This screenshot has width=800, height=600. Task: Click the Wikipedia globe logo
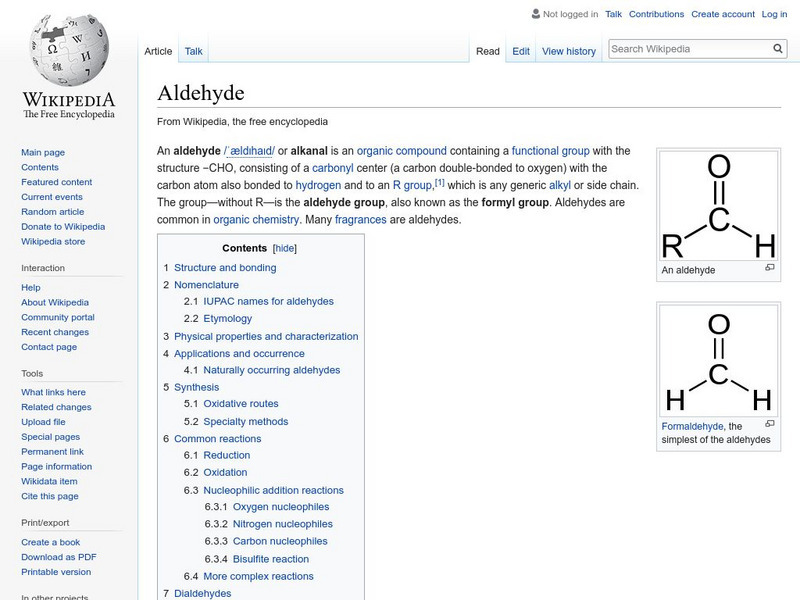coord(69,50)
